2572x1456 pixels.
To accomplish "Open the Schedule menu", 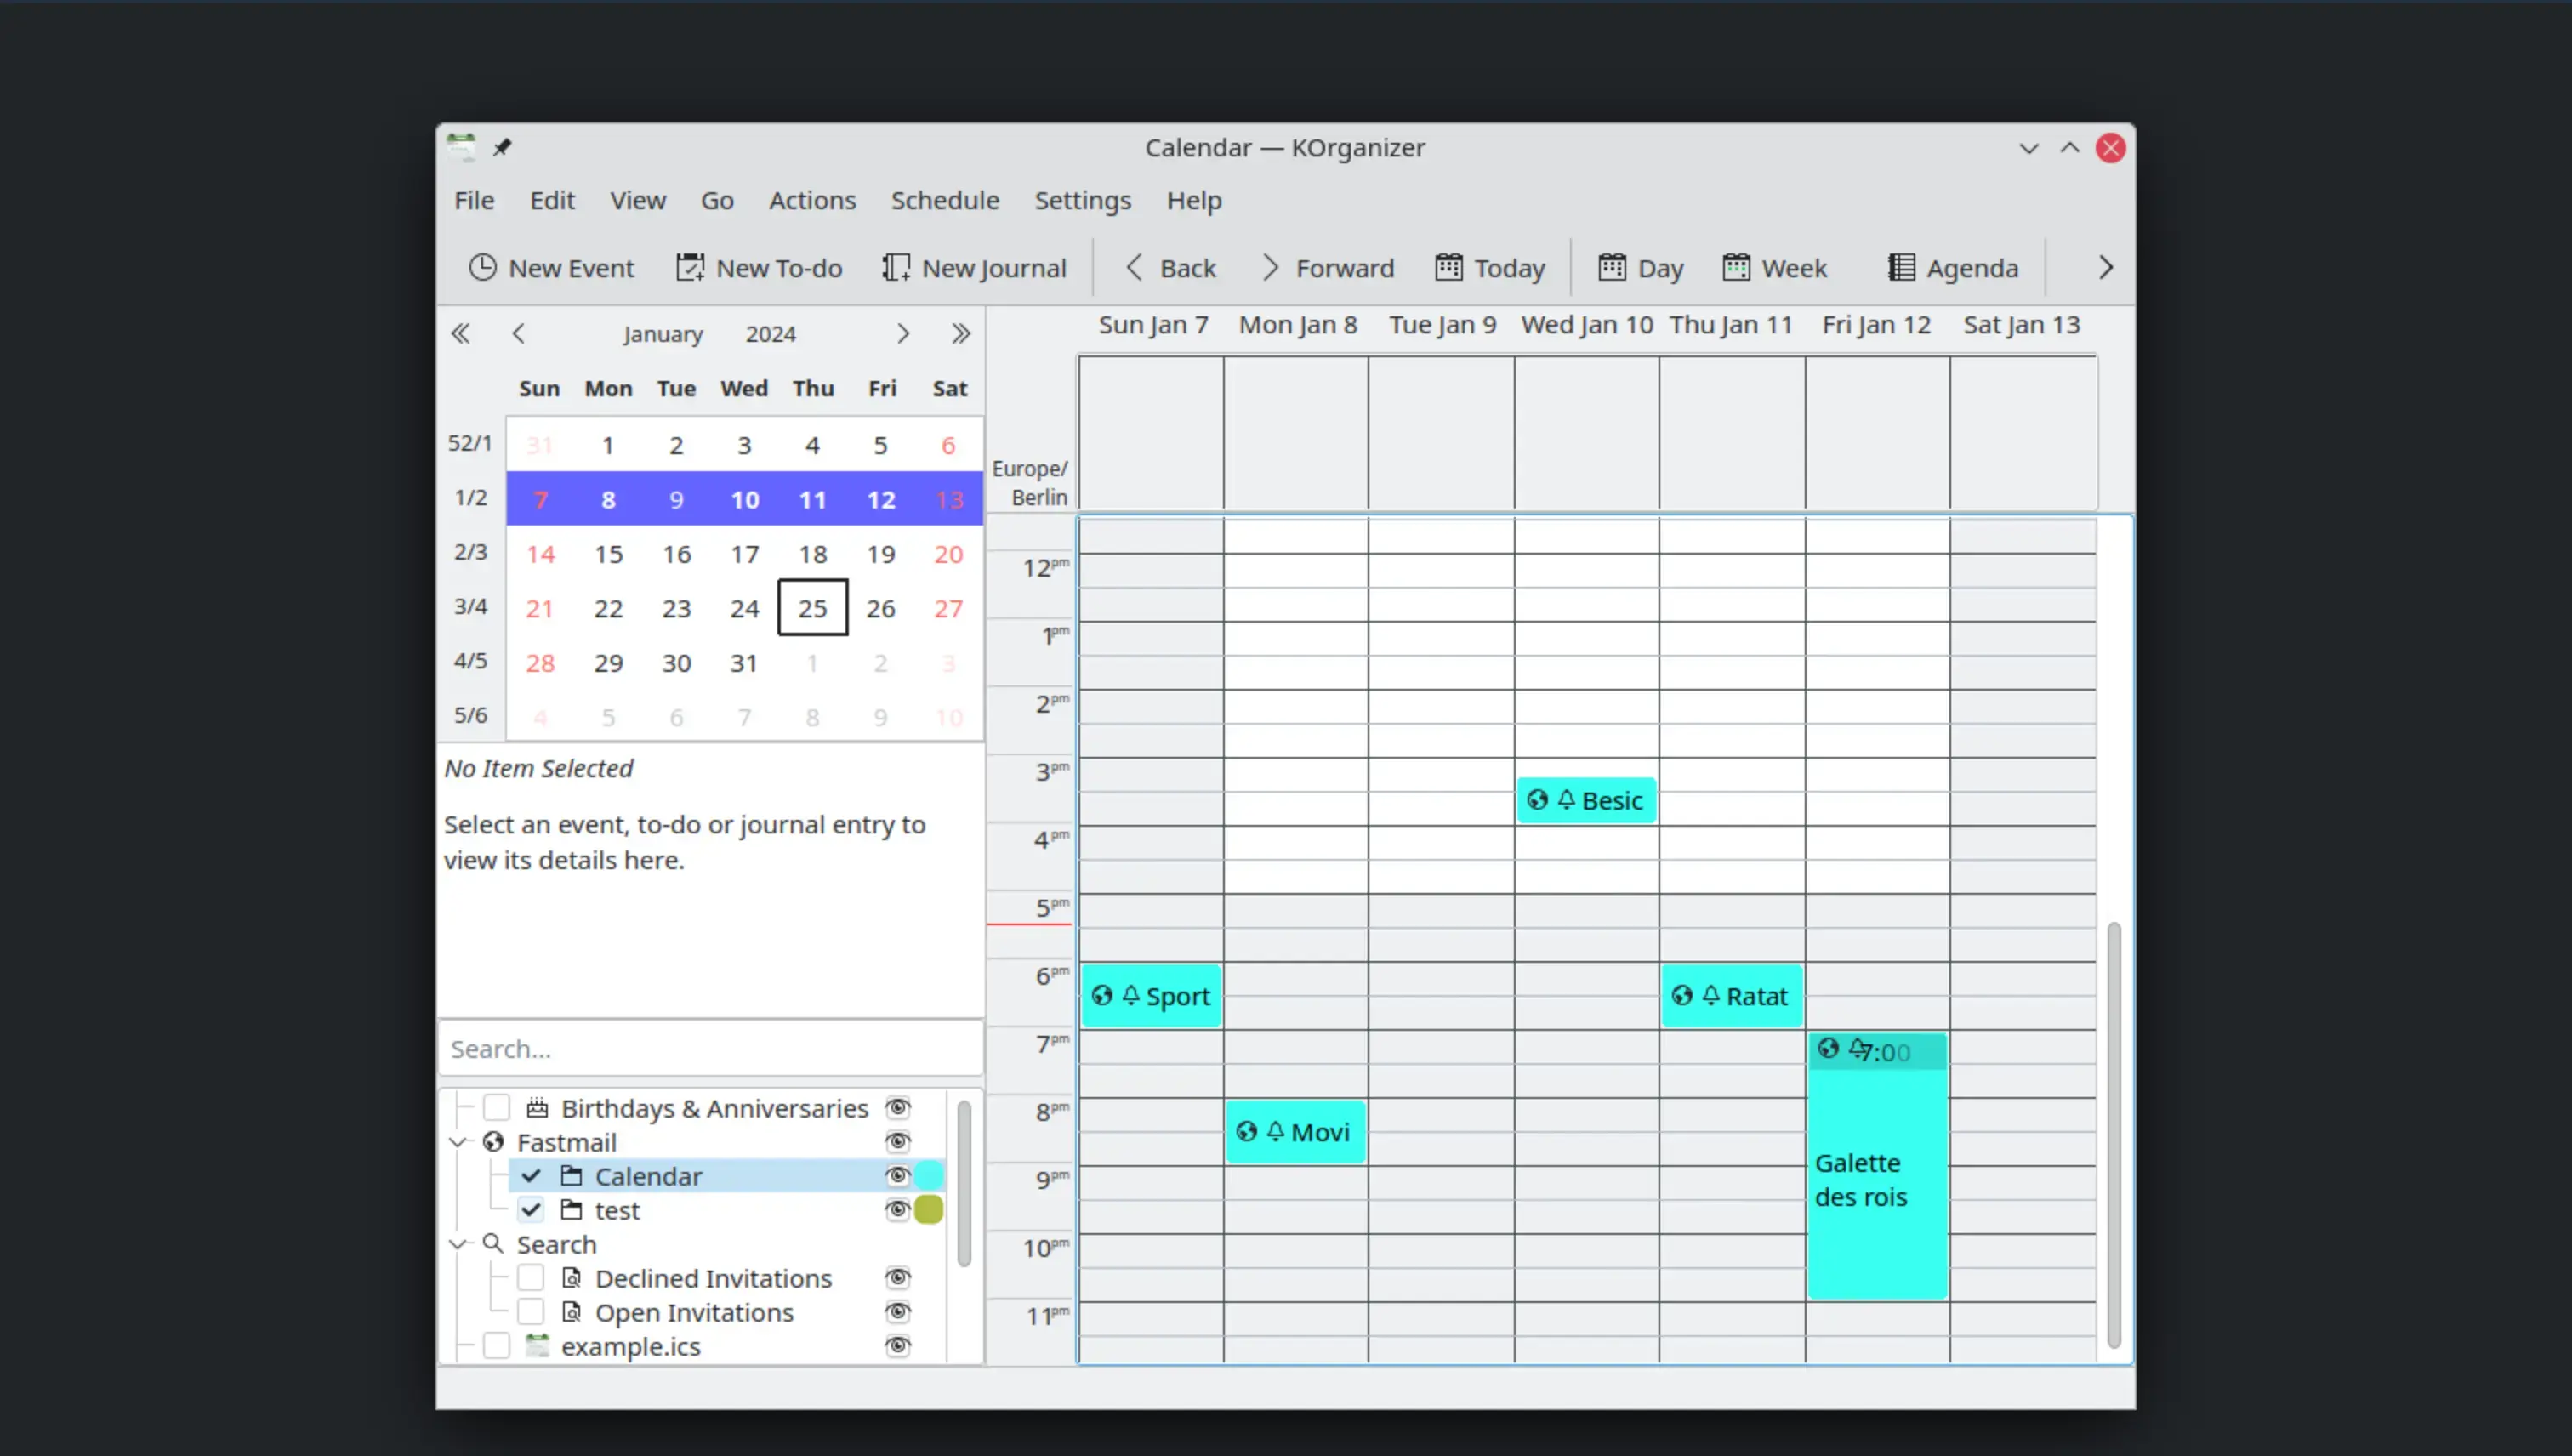I will 945,201.
